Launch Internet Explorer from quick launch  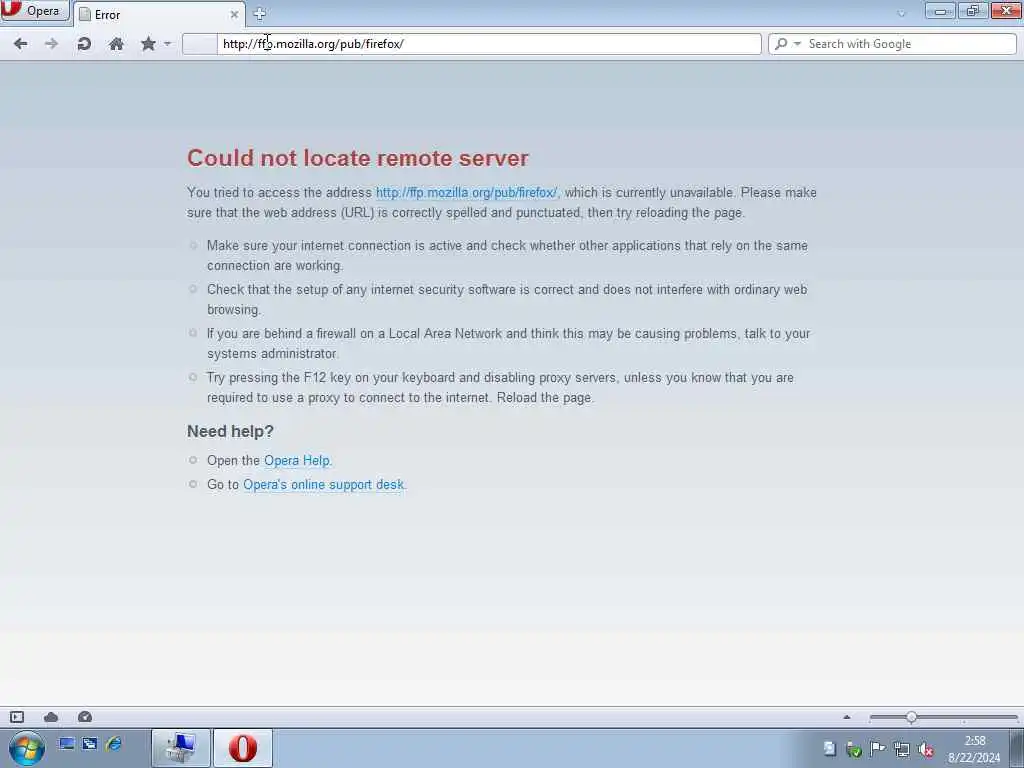click(114, 744)
